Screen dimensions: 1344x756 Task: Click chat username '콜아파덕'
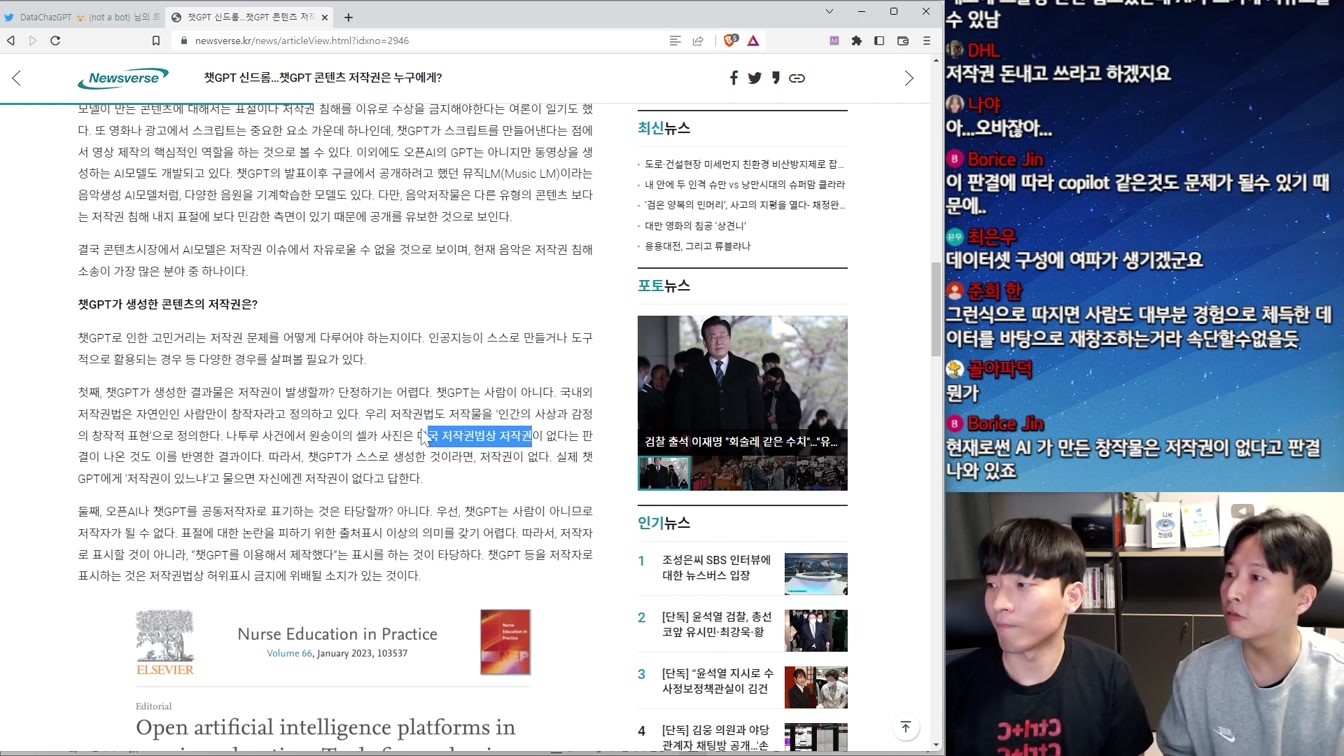click(999, 369)
